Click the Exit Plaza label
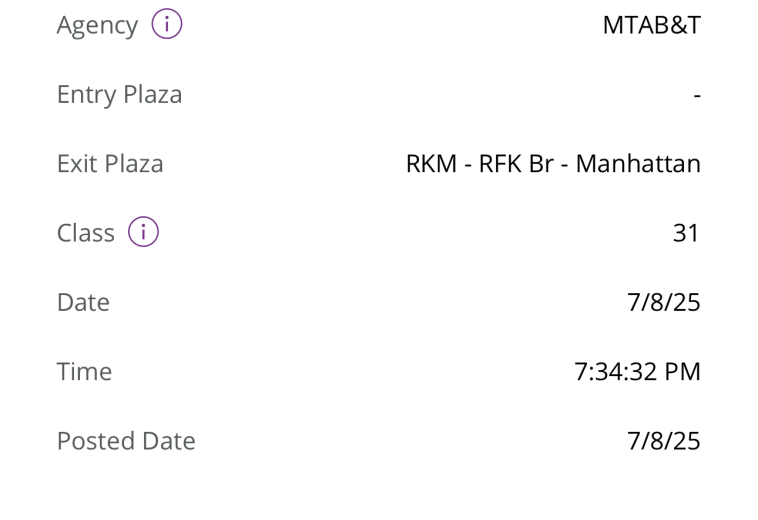The image size is (758, 520). 110,164
